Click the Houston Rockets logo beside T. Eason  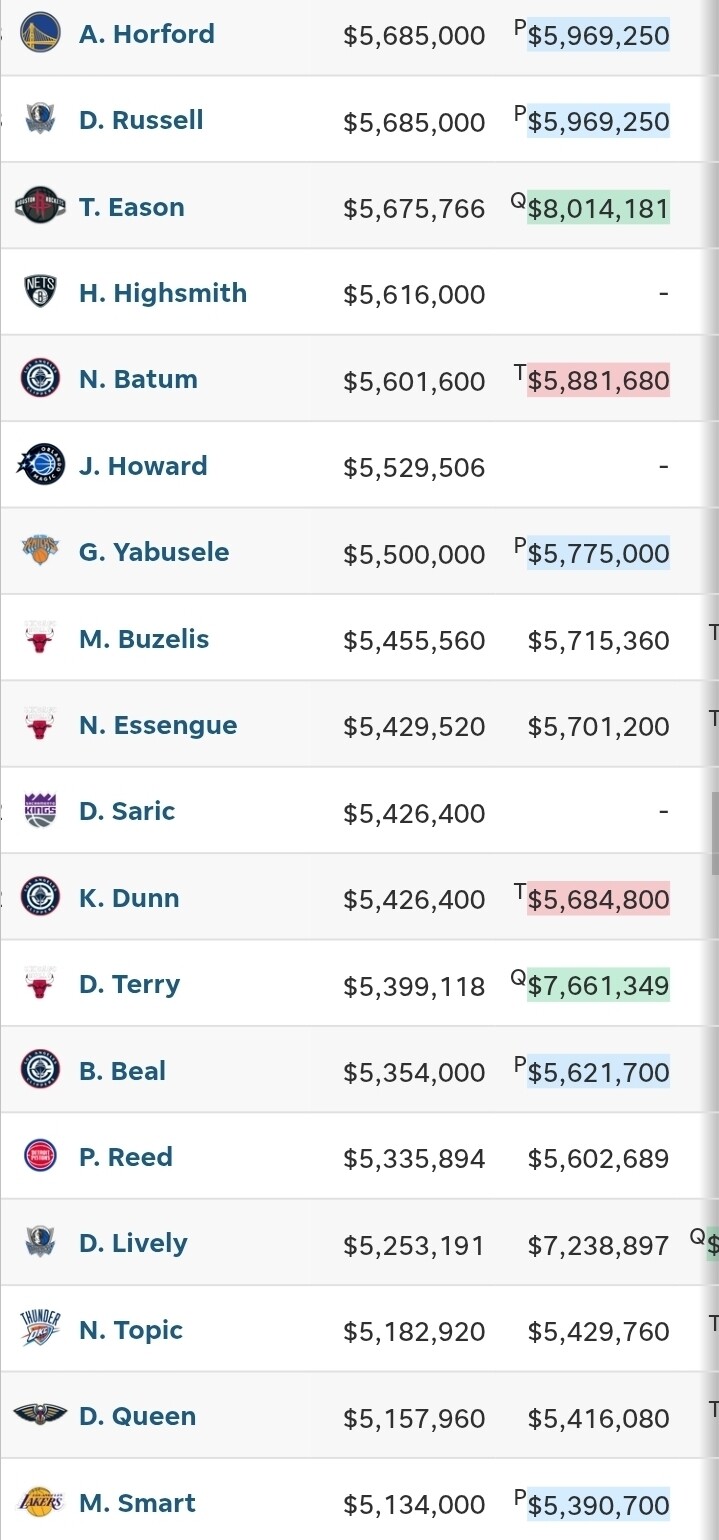pos(41,206)
